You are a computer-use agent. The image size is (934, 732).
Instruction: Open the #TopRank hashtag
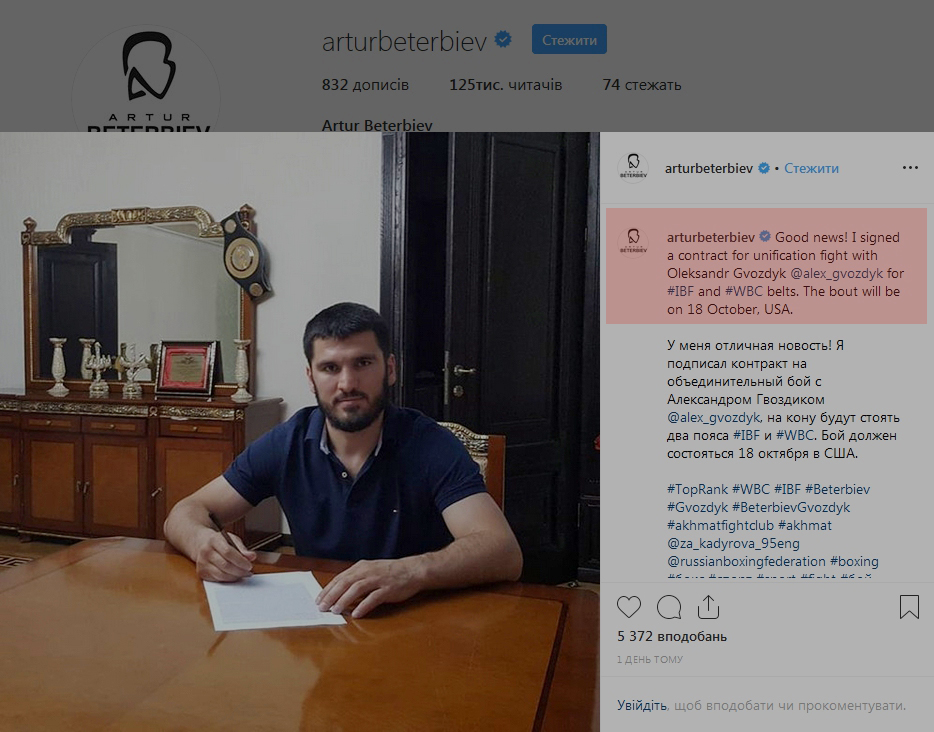(x=697, y=490)
